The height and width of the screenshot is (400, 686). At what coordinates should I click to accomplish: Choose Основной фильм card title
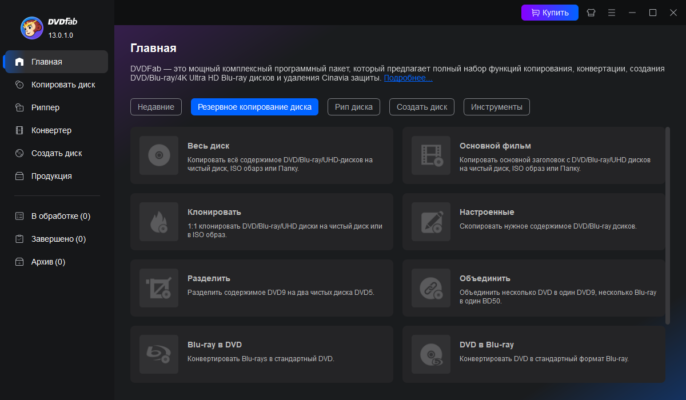point(495,146)
